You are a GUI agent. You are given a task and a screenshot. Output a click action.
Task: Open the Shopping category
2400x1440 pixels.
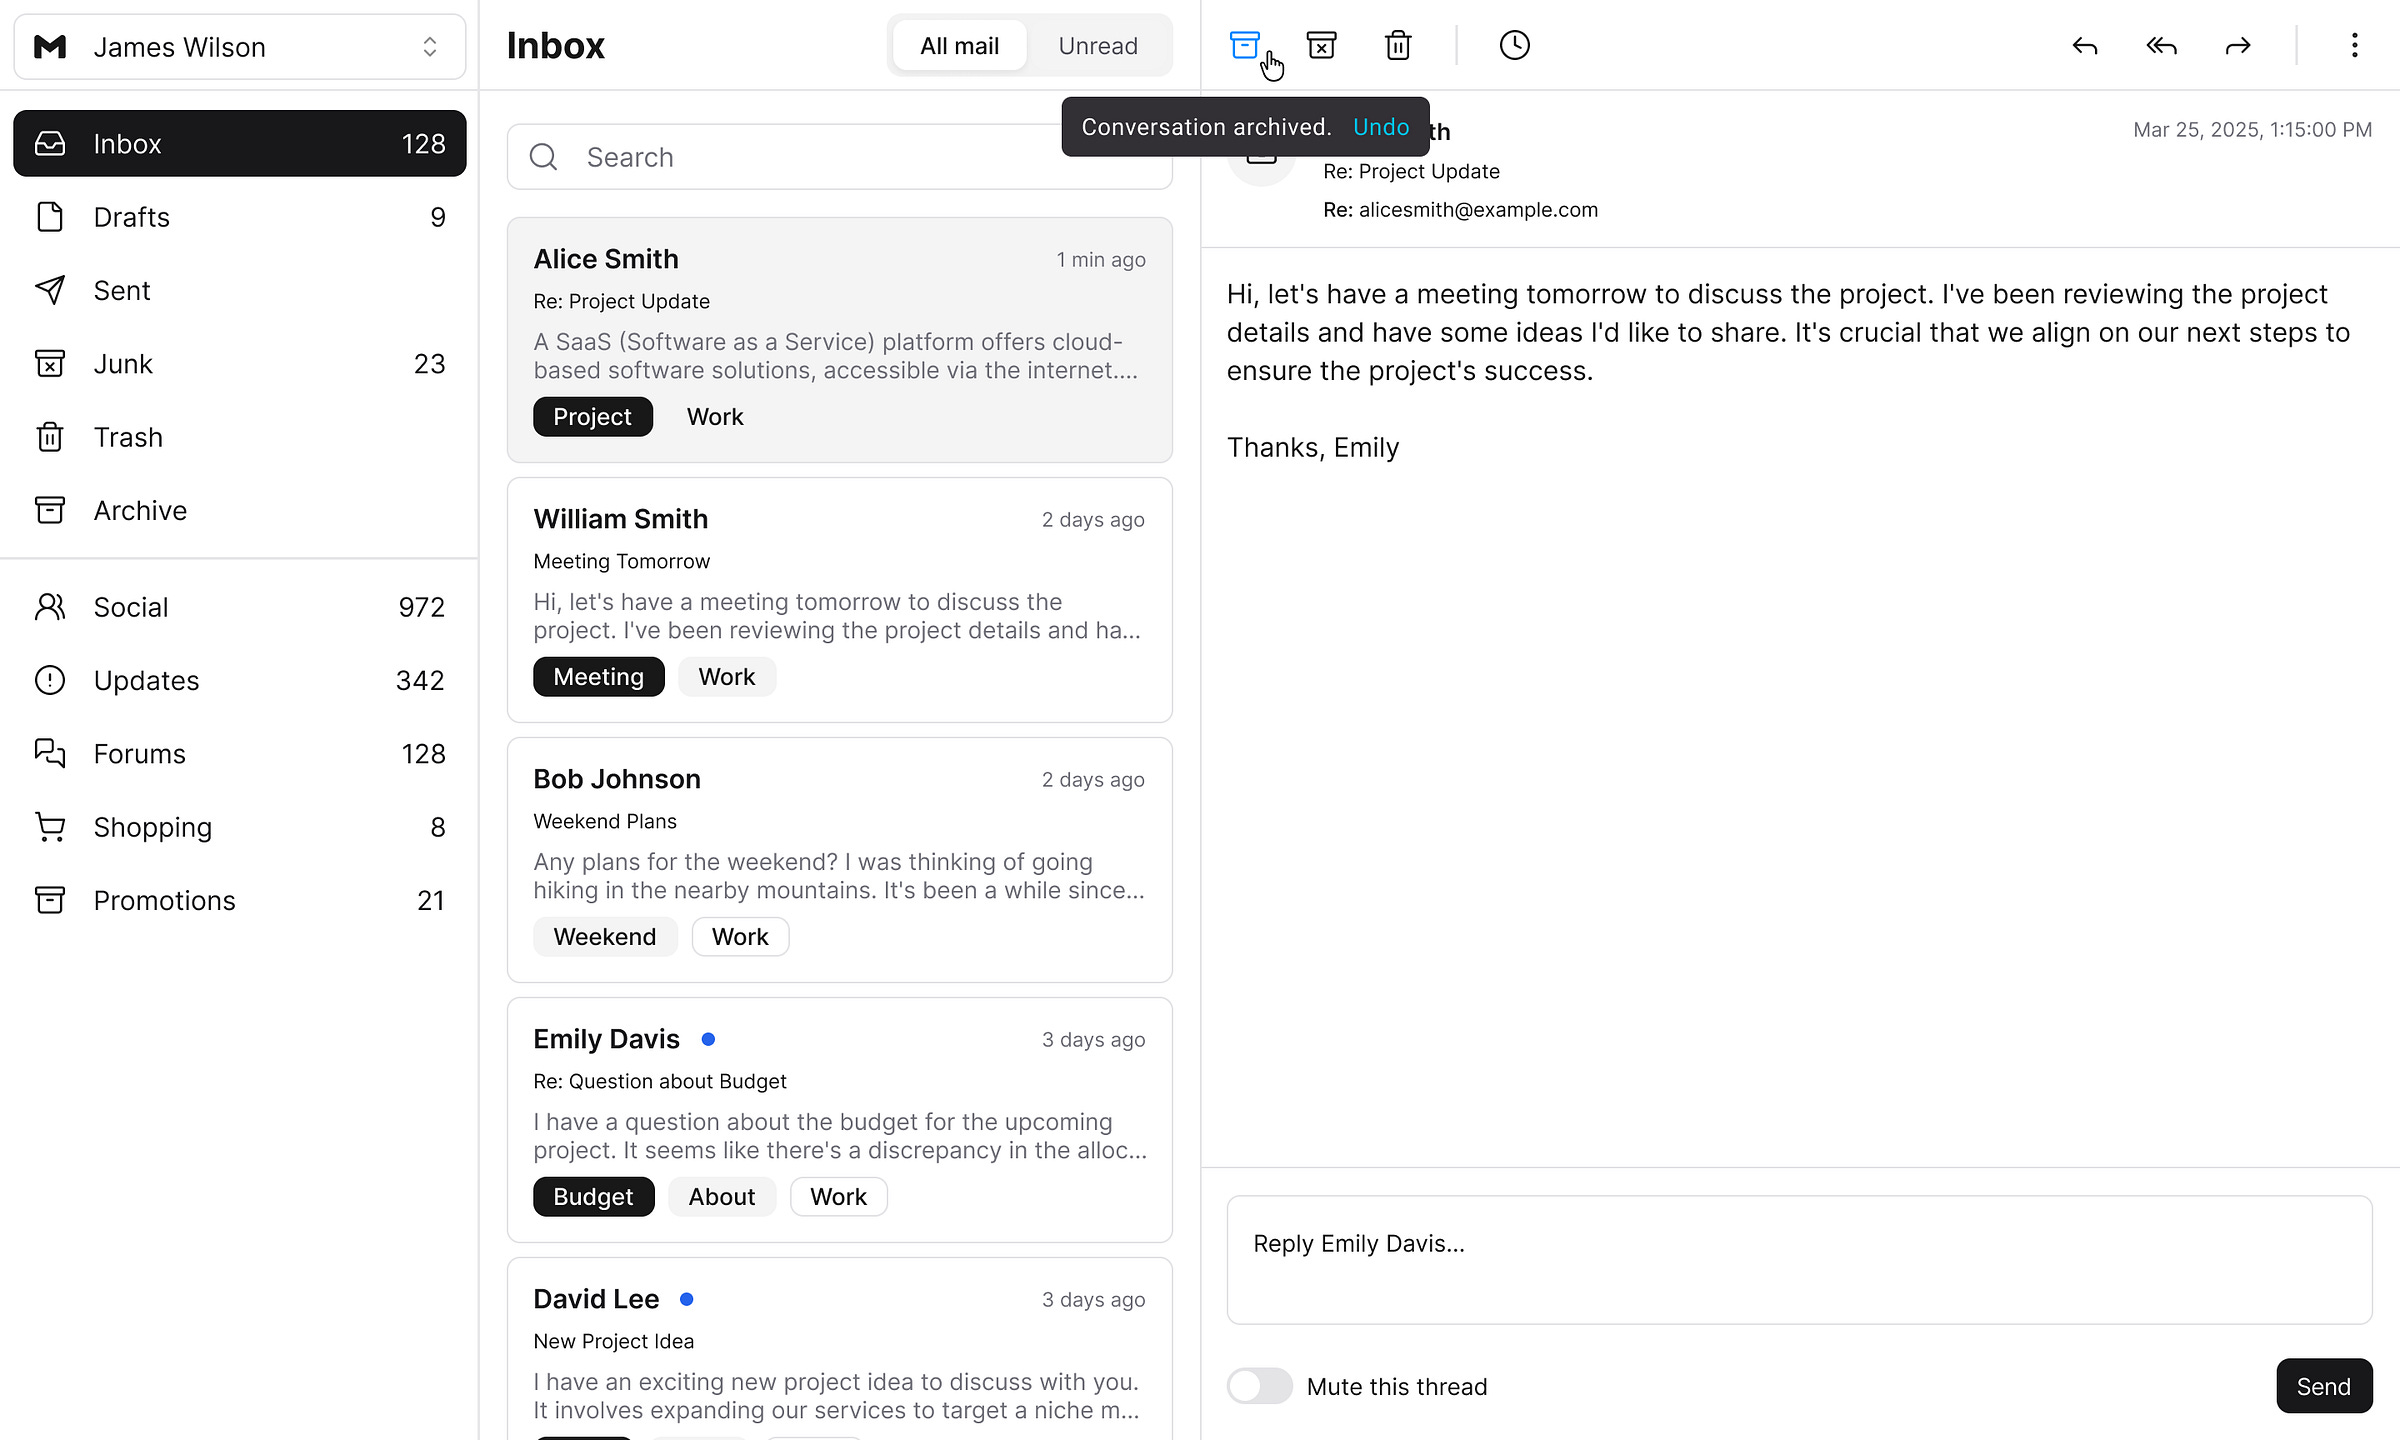point(240,827)
